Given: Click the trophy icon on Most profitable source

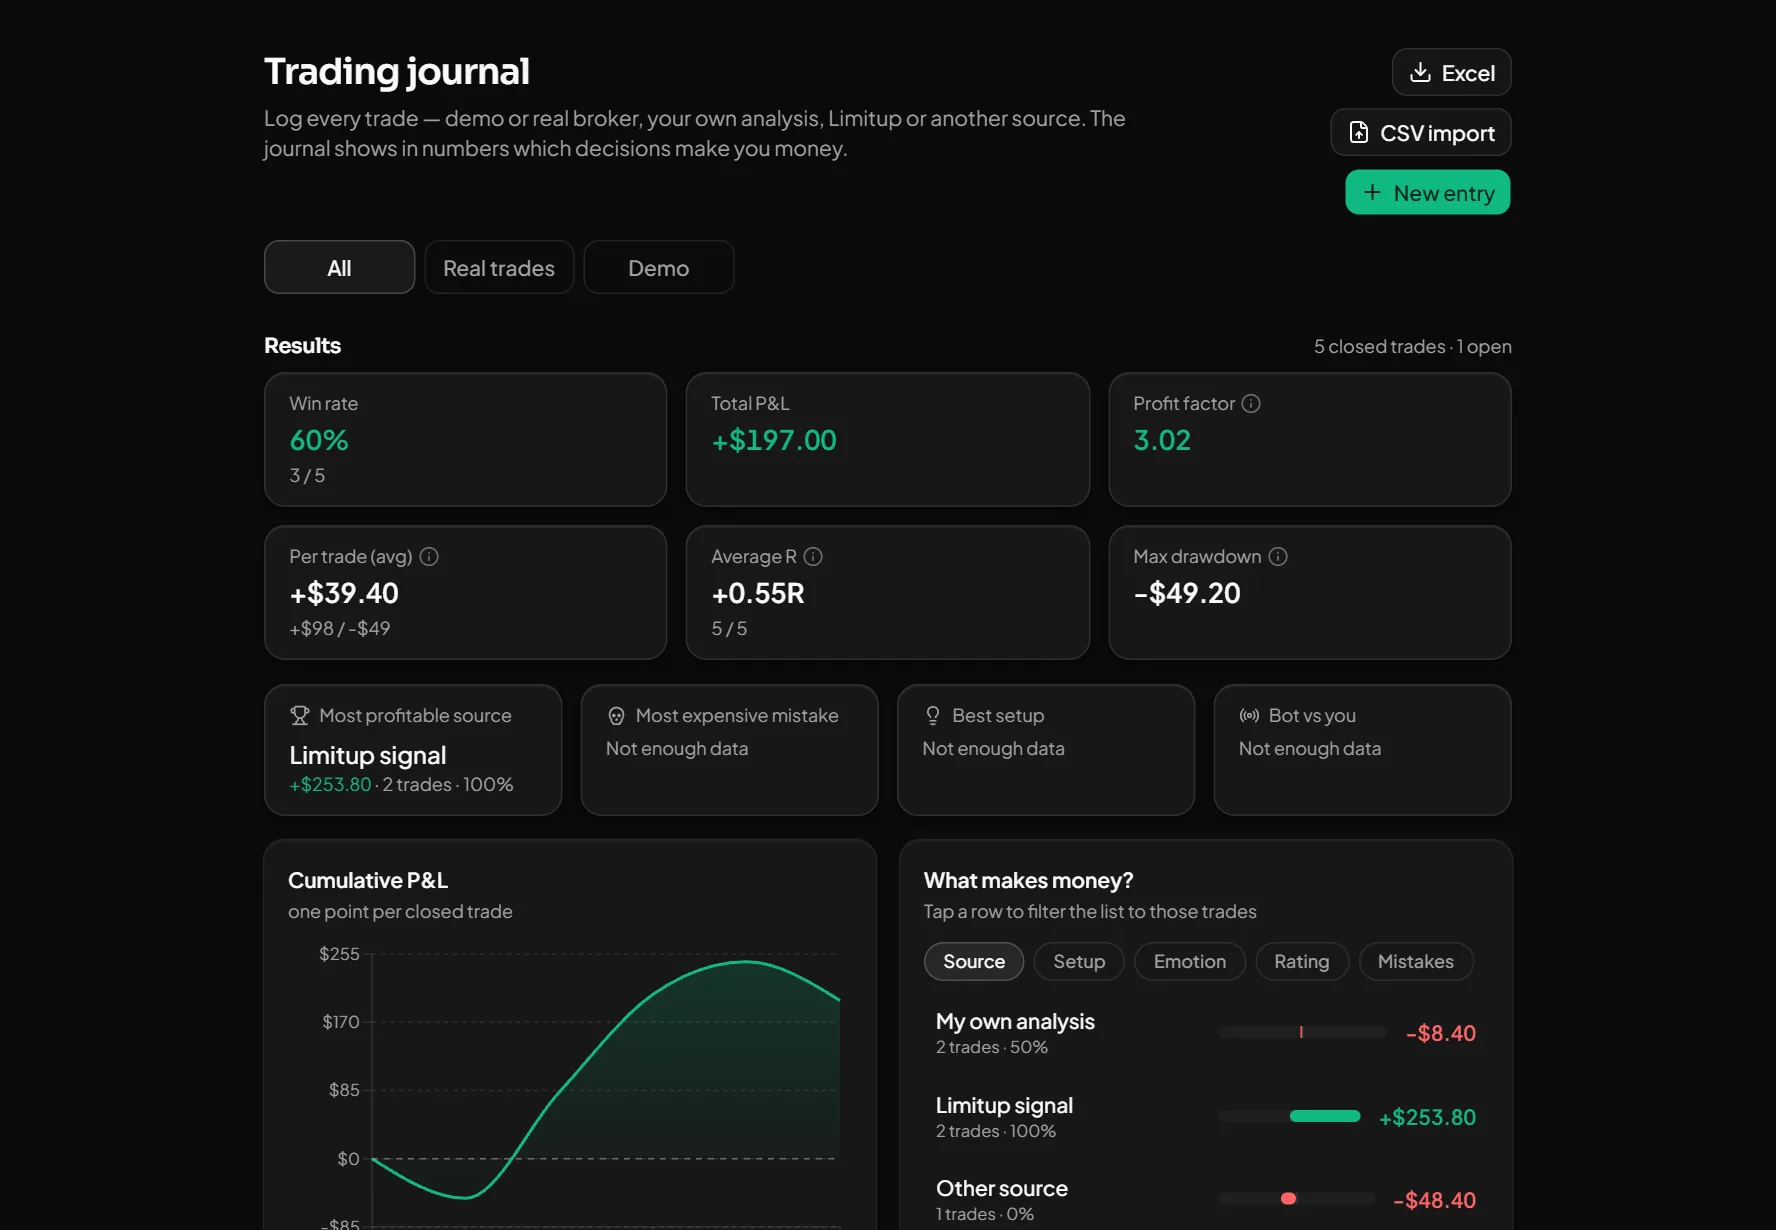Looking at the screenshot, I should point(299,715).
